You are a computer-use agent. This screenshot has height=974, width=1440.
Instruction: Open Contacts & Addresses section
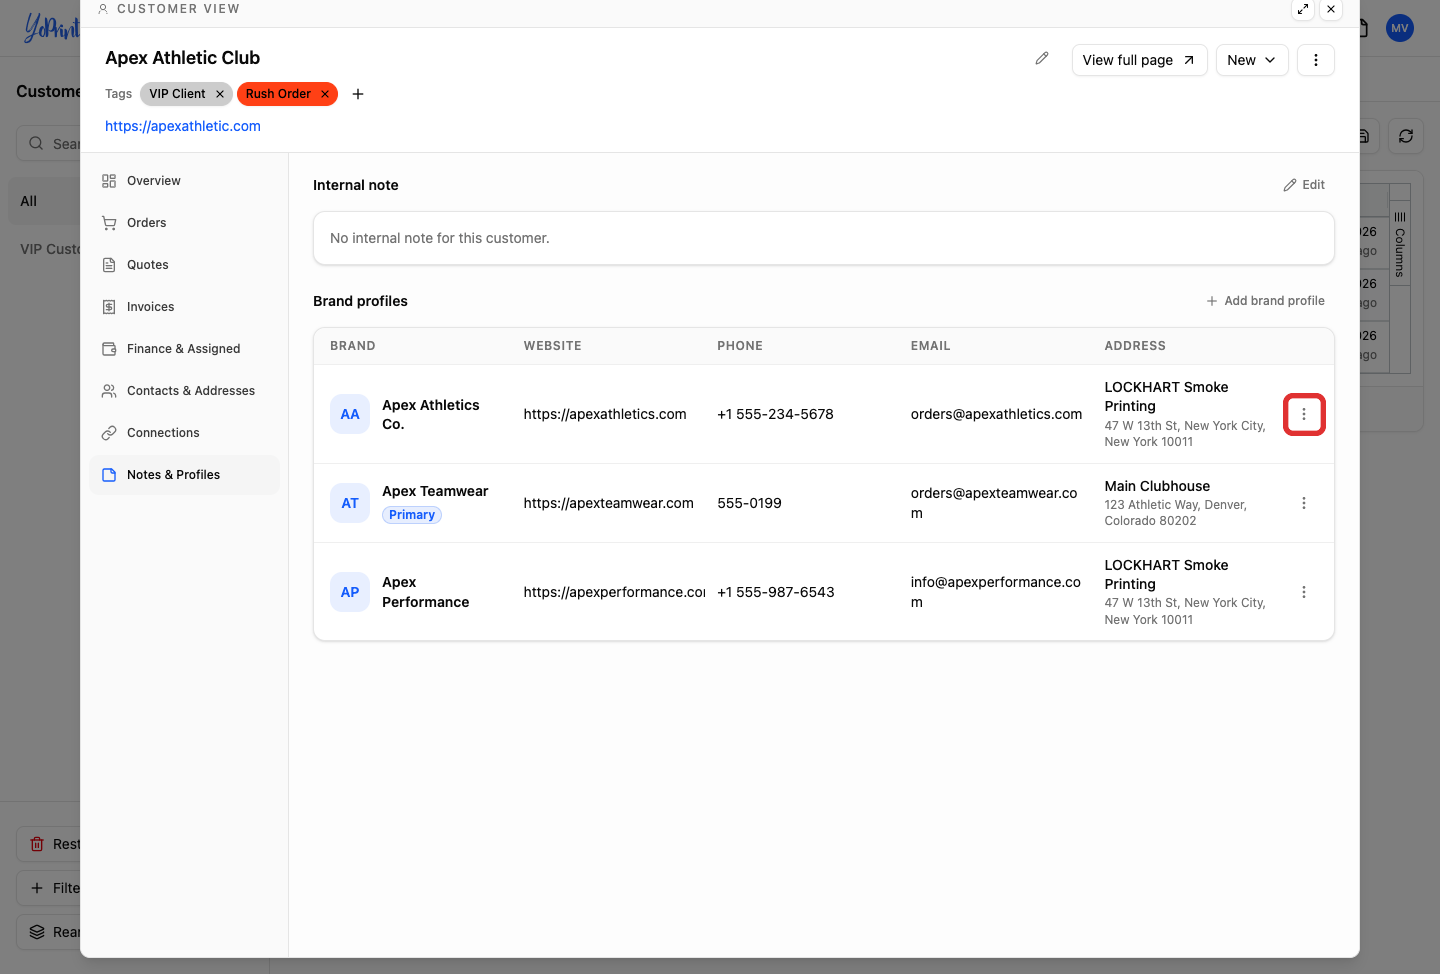(184, 391)
